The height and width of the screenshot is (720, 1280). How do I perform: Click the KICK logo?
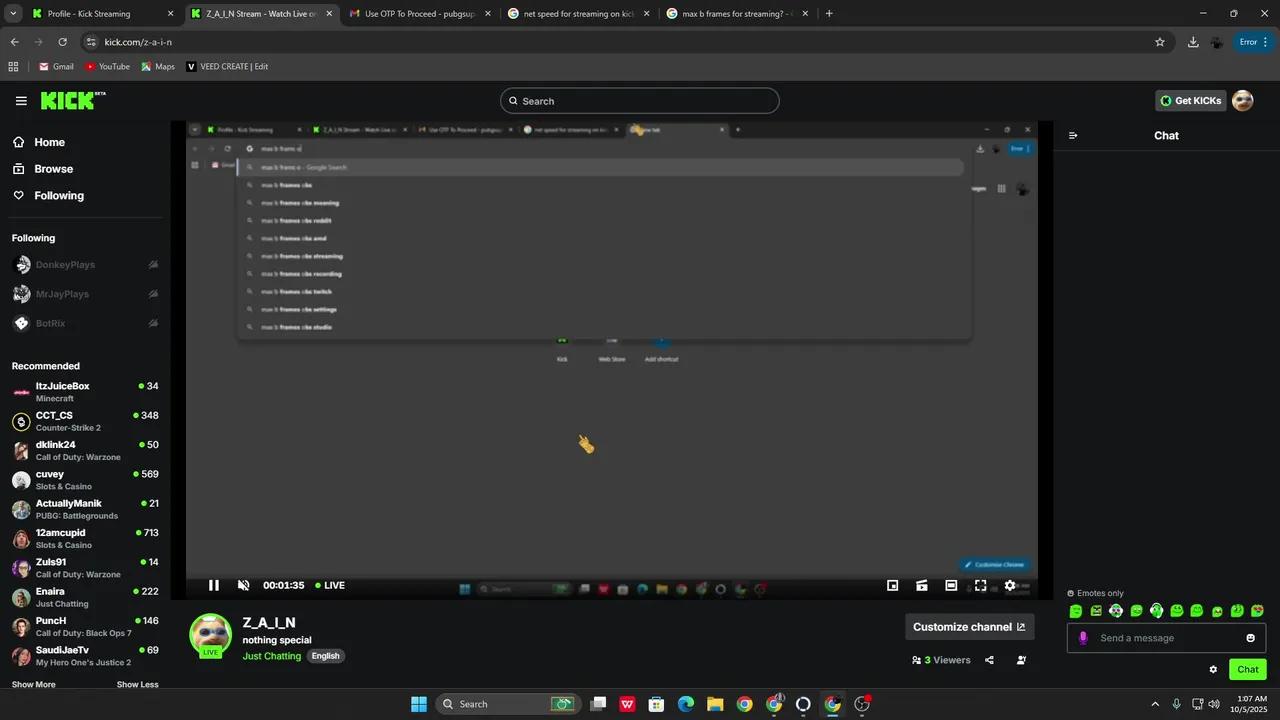73,100
